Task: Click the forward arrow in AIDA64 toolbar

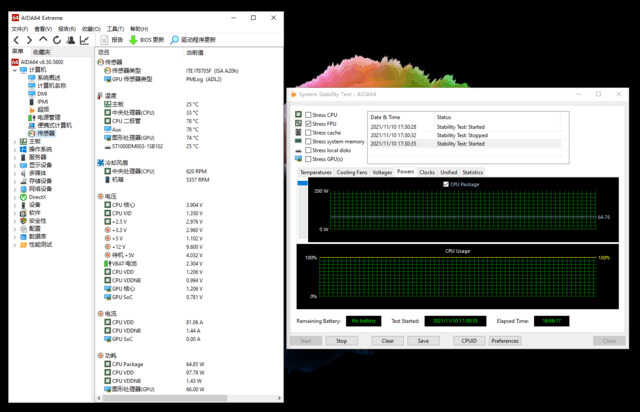Action: click(x=29, y=40)
